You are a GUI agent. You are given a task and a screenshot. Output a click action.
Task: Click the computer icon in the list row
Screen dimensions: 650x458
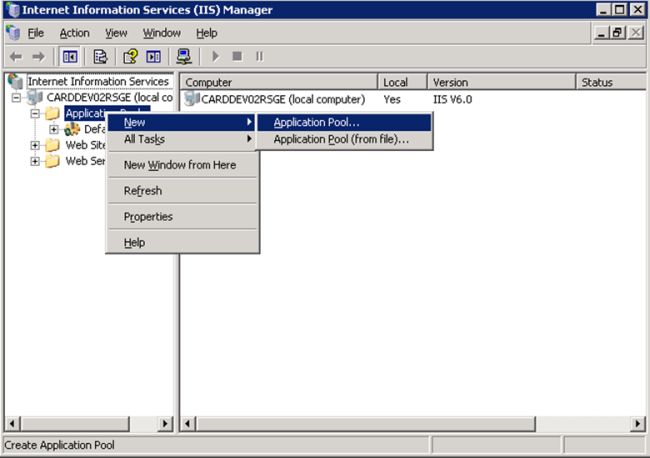pos(192,99)
